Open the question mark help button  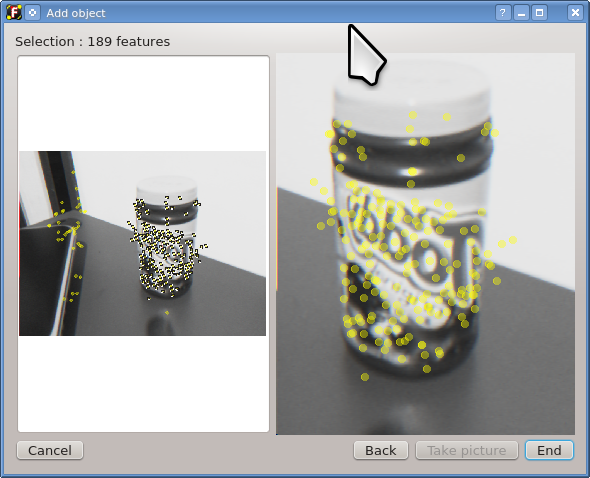(503, 13)
